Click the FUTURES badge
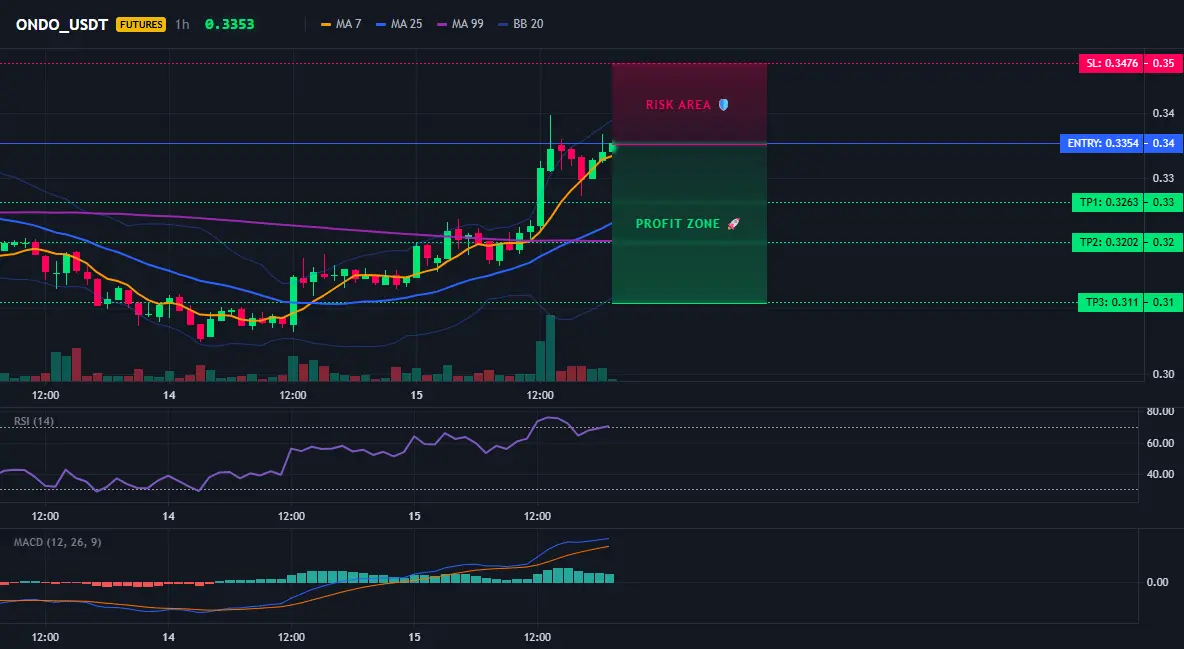 [140, 24]
